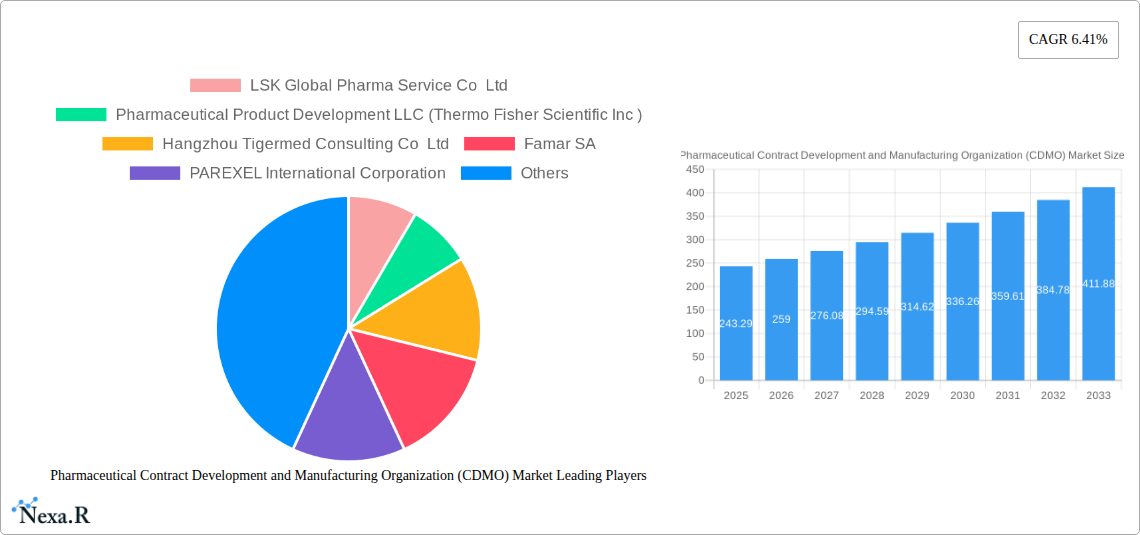Toggle the LSK Global Pharma legend swatch
Image resolution: width=1140 pixels, height=535 pixels.
(215, 86)
